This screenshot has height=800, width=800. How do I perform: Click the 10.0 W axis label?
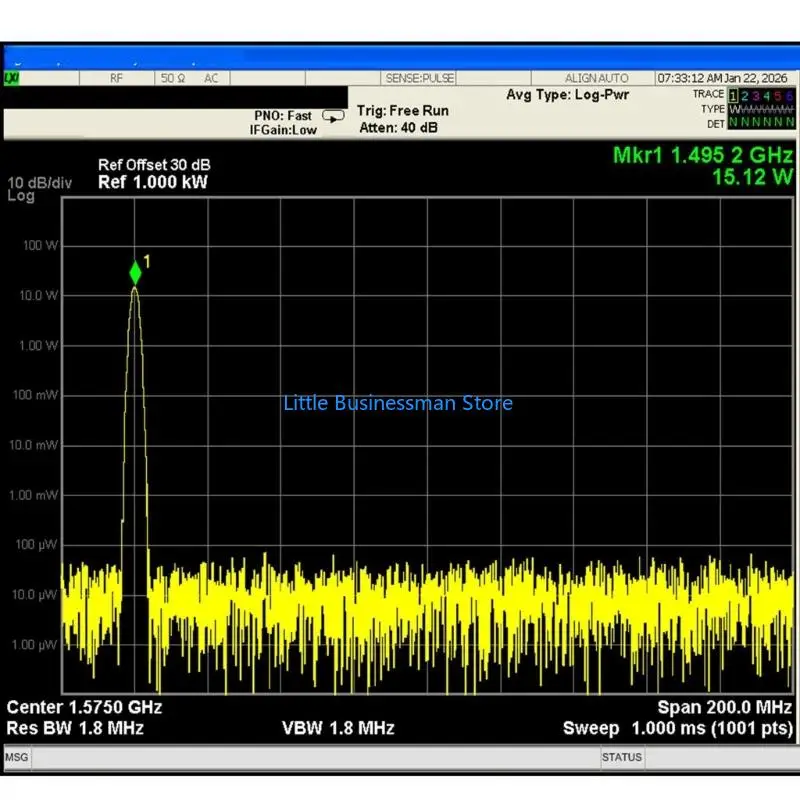38,295
